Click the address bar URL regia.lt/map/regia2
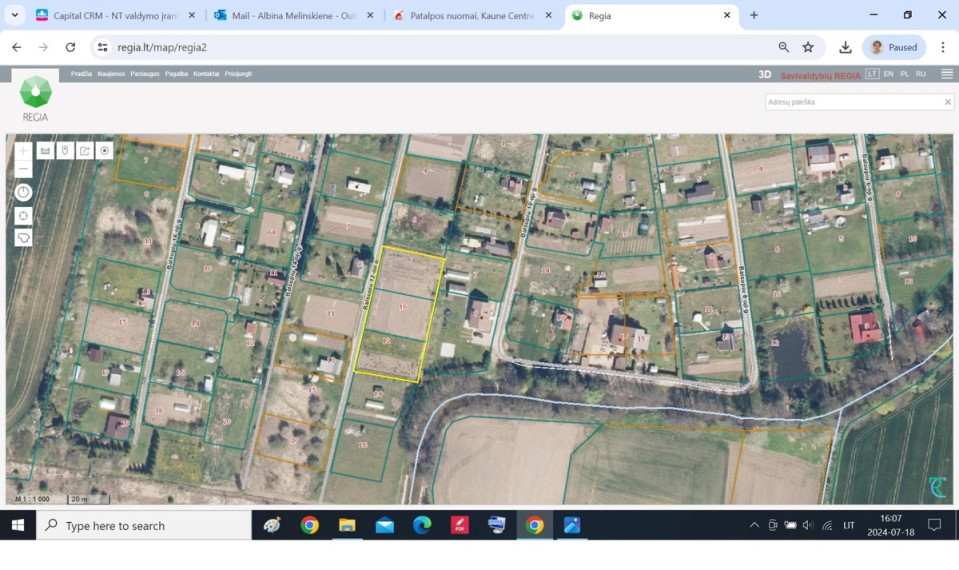This screenshot has height=570, width=959. (x=162, y=47)
